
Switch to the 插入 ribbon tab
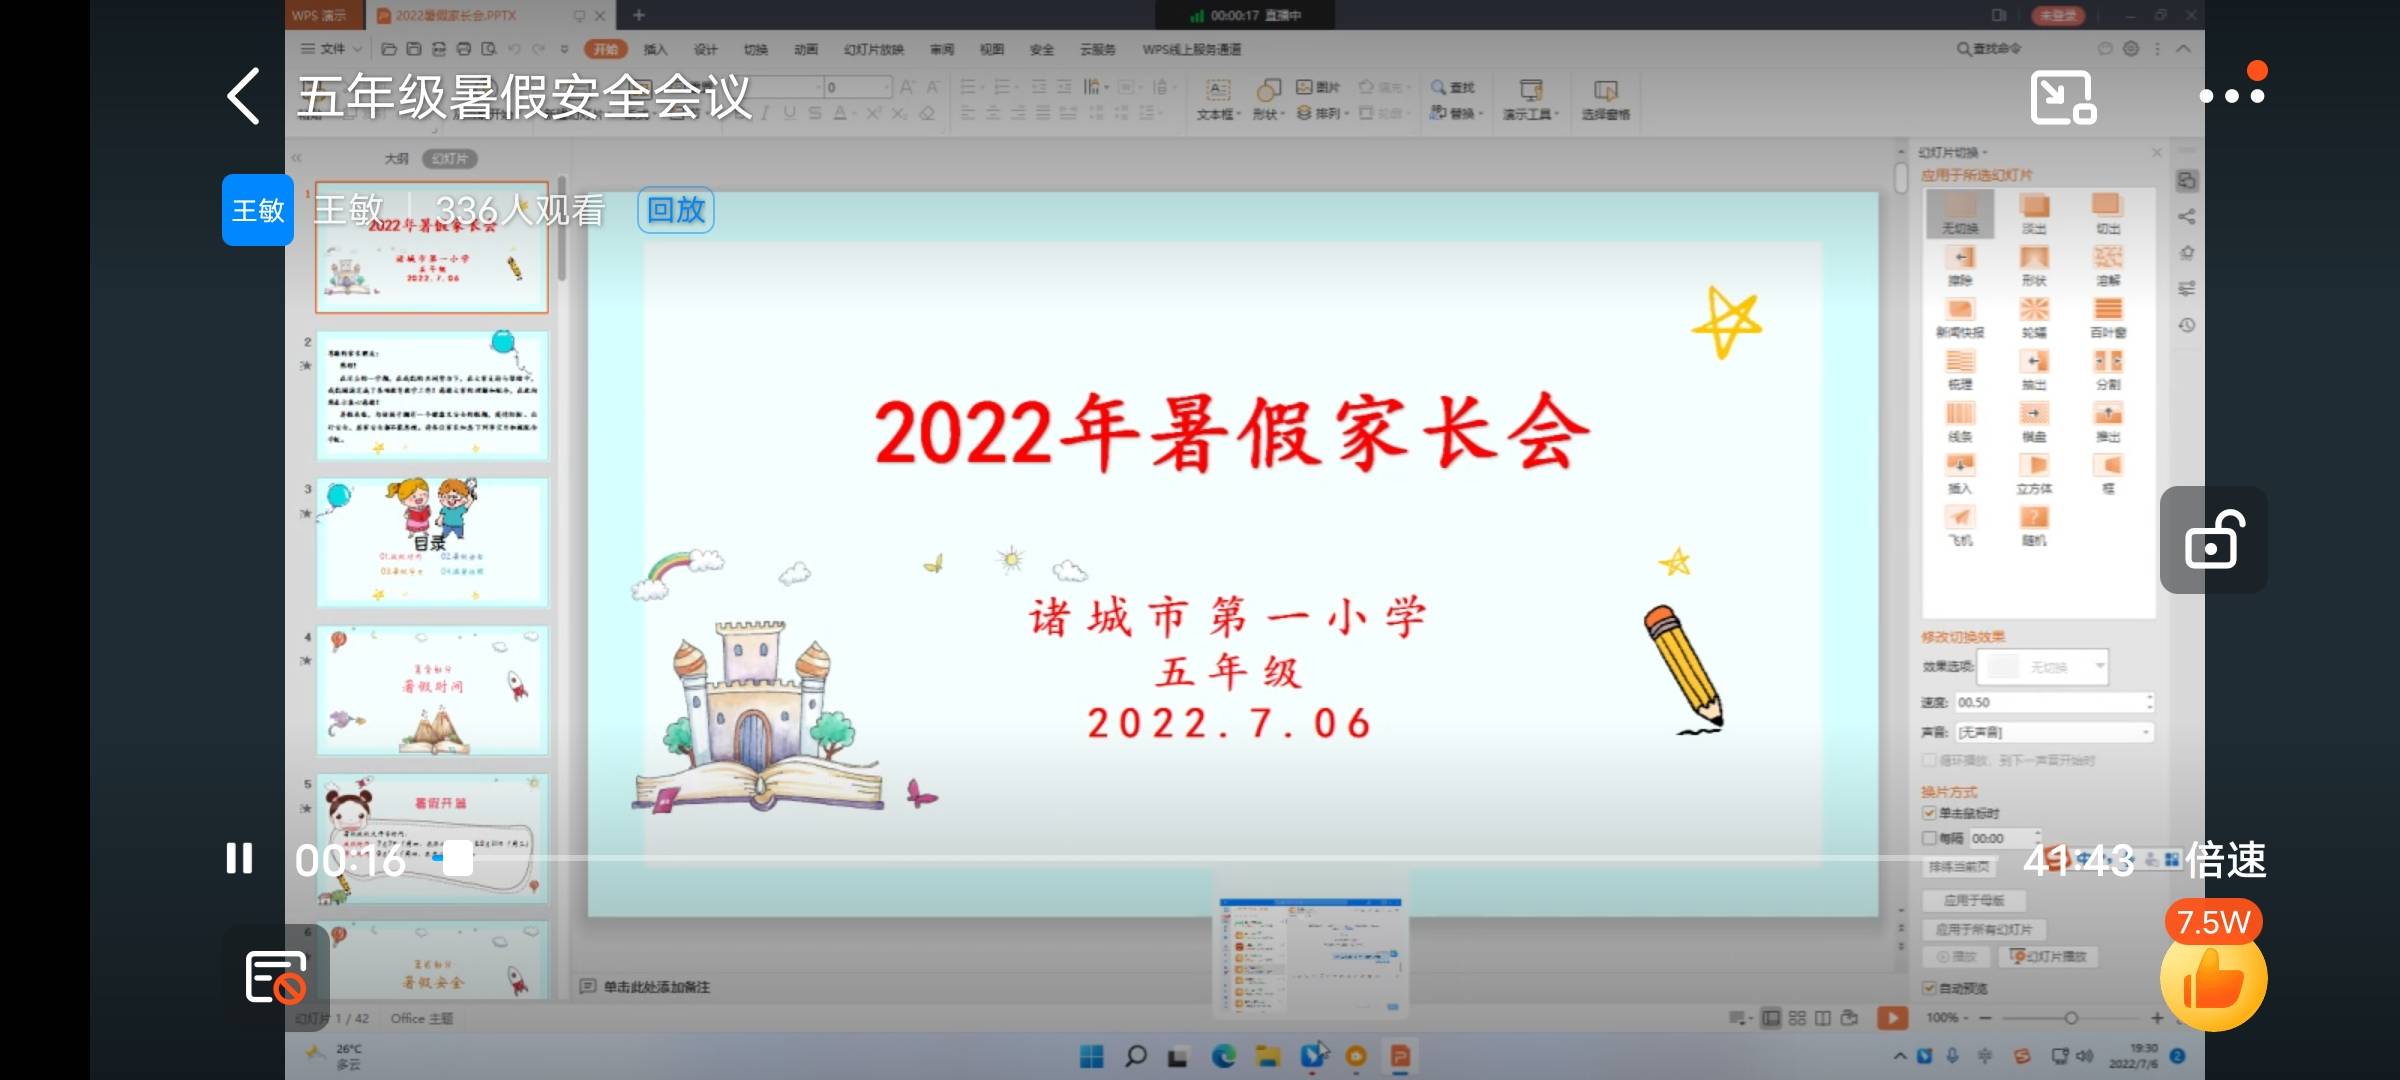pyautogui.click(x=655, y=48)
